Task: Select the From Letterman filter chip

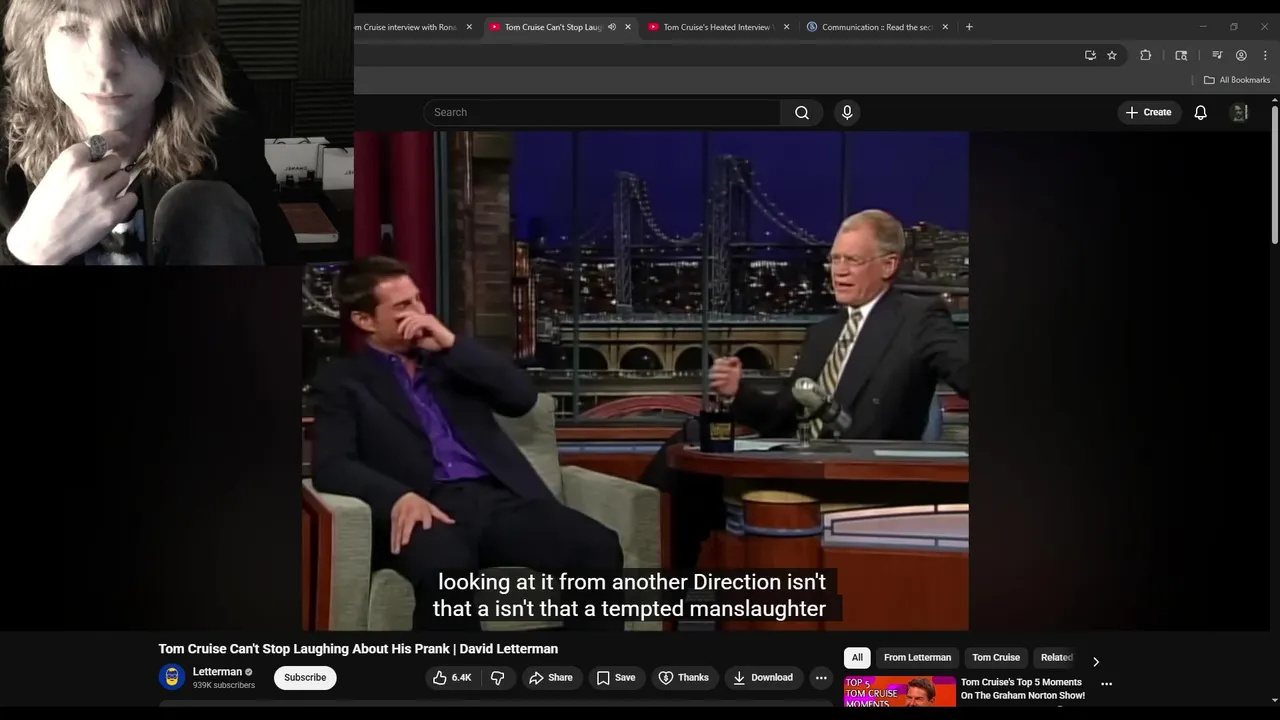Action: tap(917, 658)
